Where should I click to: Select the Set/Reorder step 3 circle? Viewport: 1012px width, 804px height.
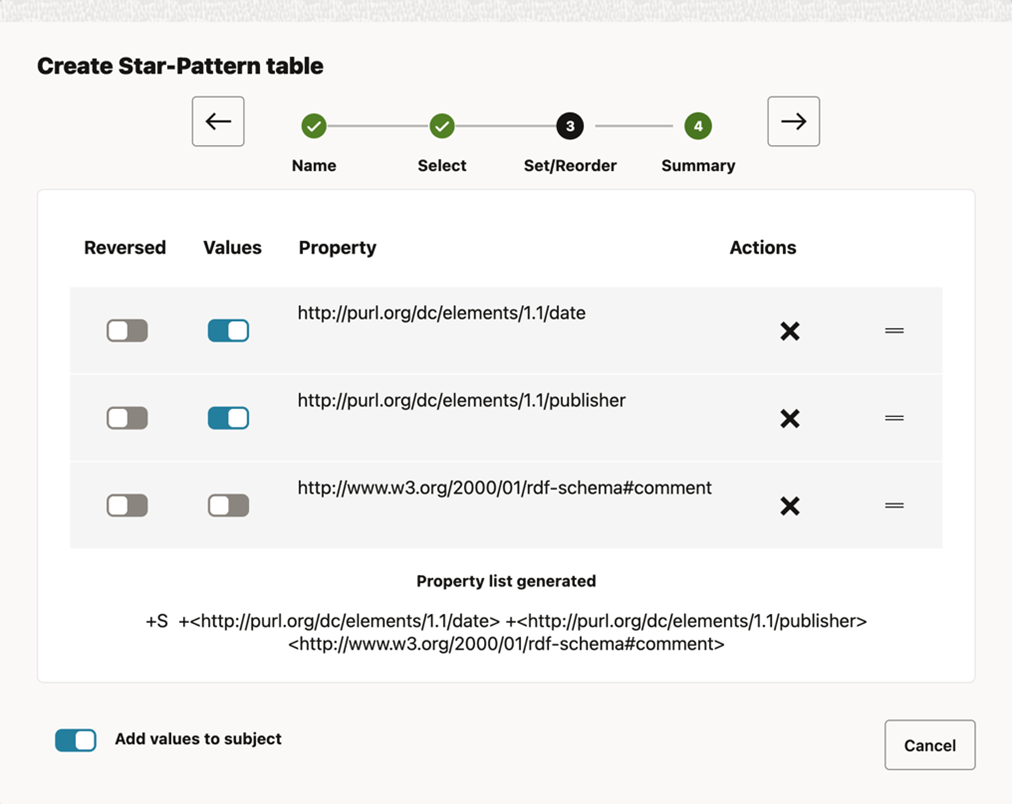570,127
